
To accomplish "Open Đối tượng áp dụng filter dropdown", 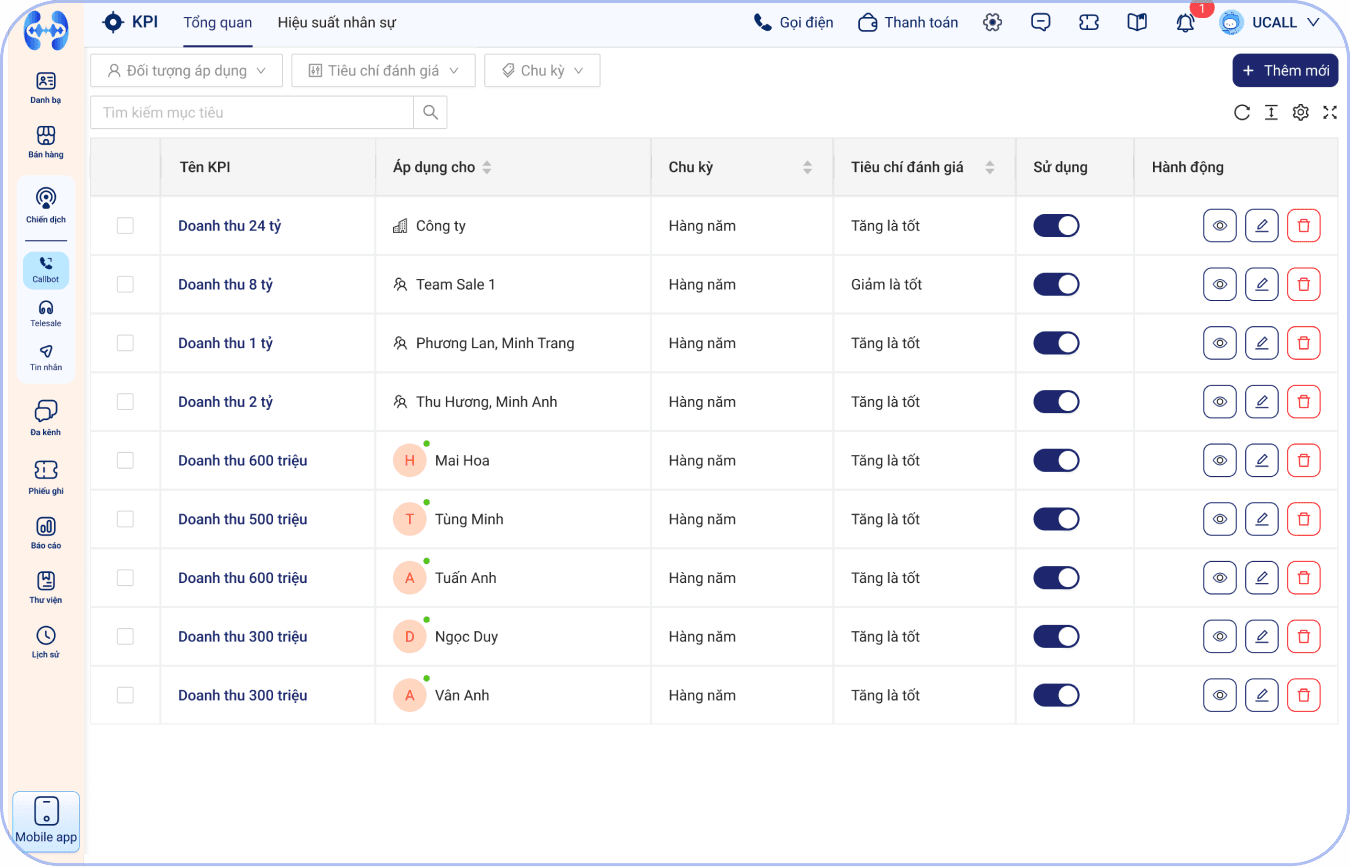I will click(x=187, y=70).
